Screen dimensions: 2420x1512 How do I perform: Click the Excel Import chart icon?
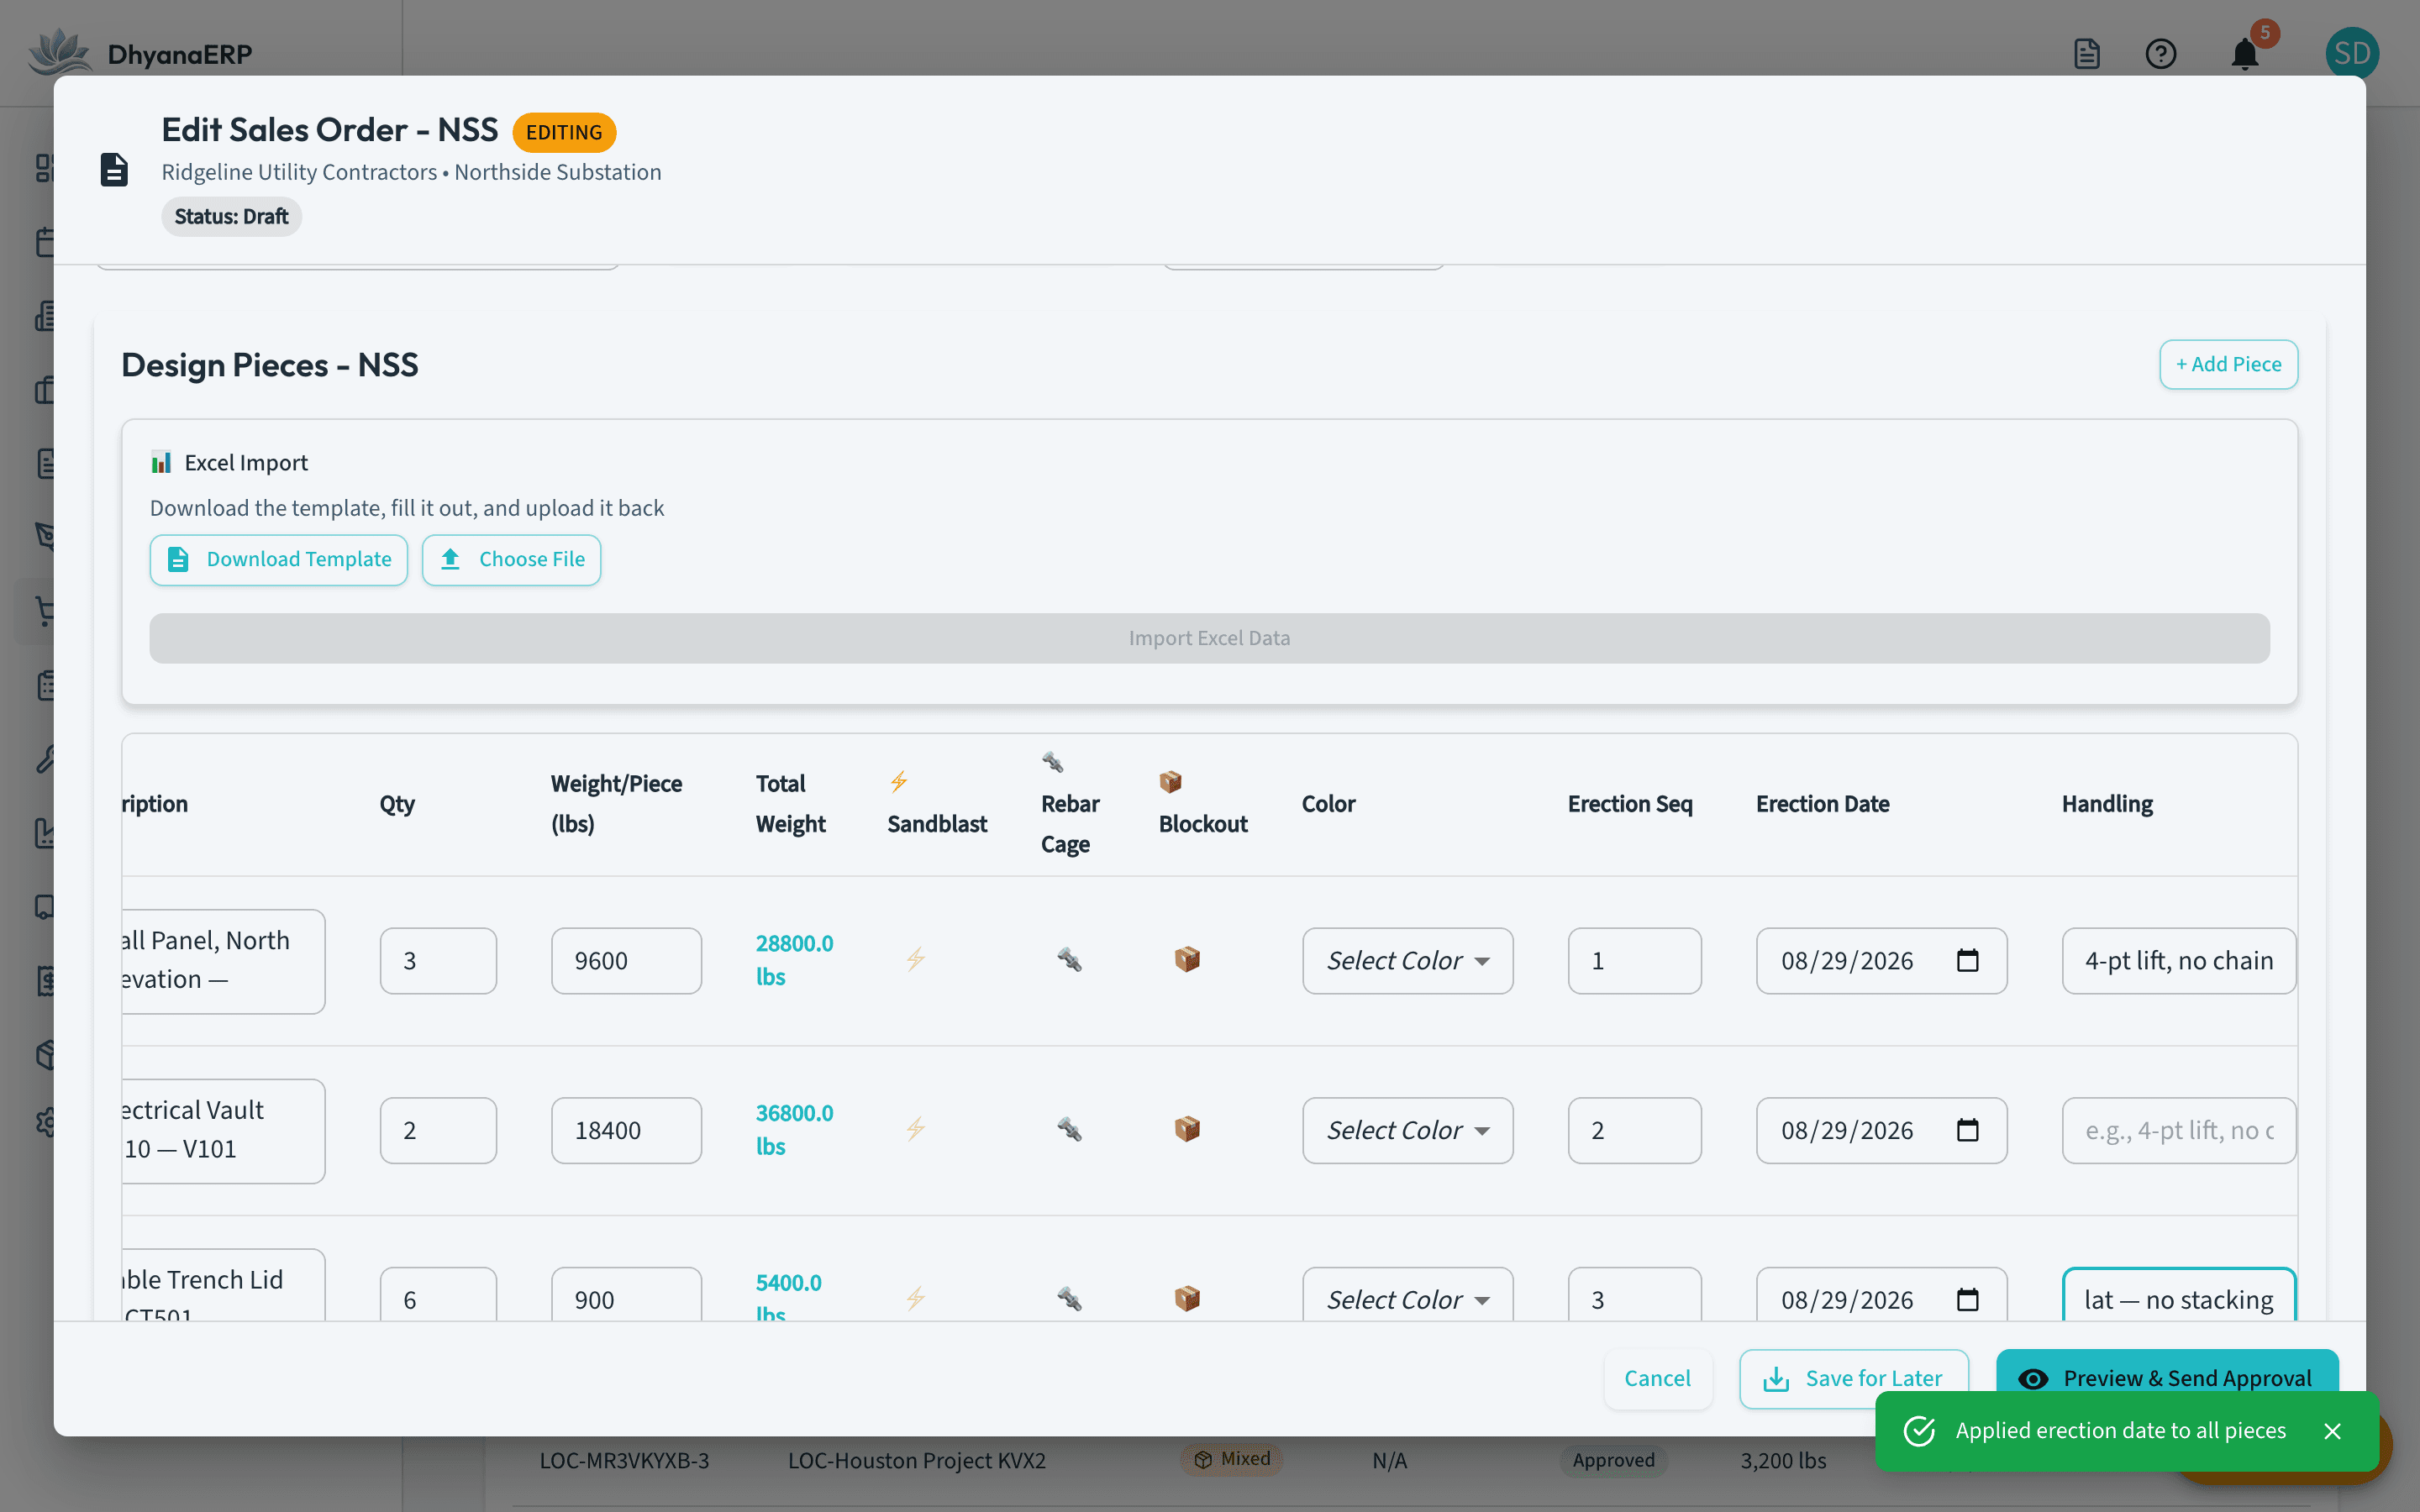(161, 462)
